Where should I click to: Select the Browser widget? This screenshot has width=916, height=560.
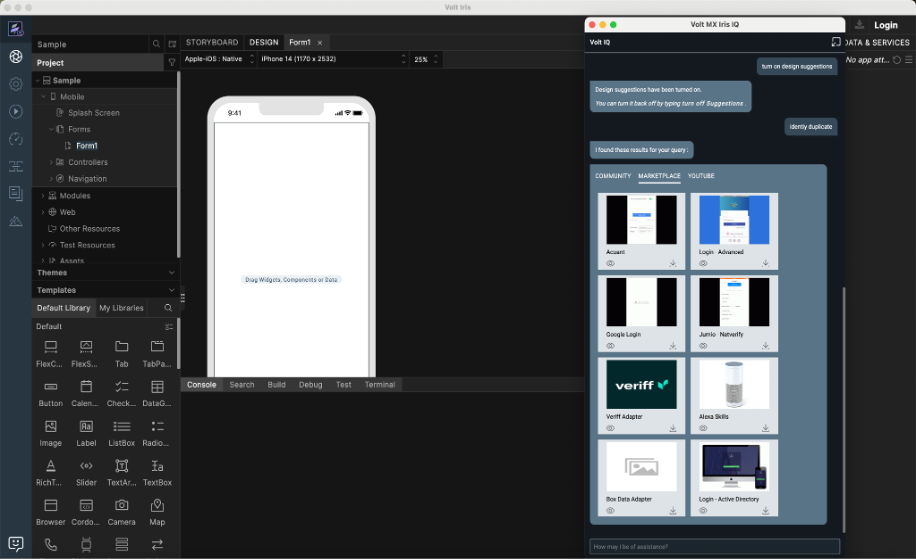[50, 512]
